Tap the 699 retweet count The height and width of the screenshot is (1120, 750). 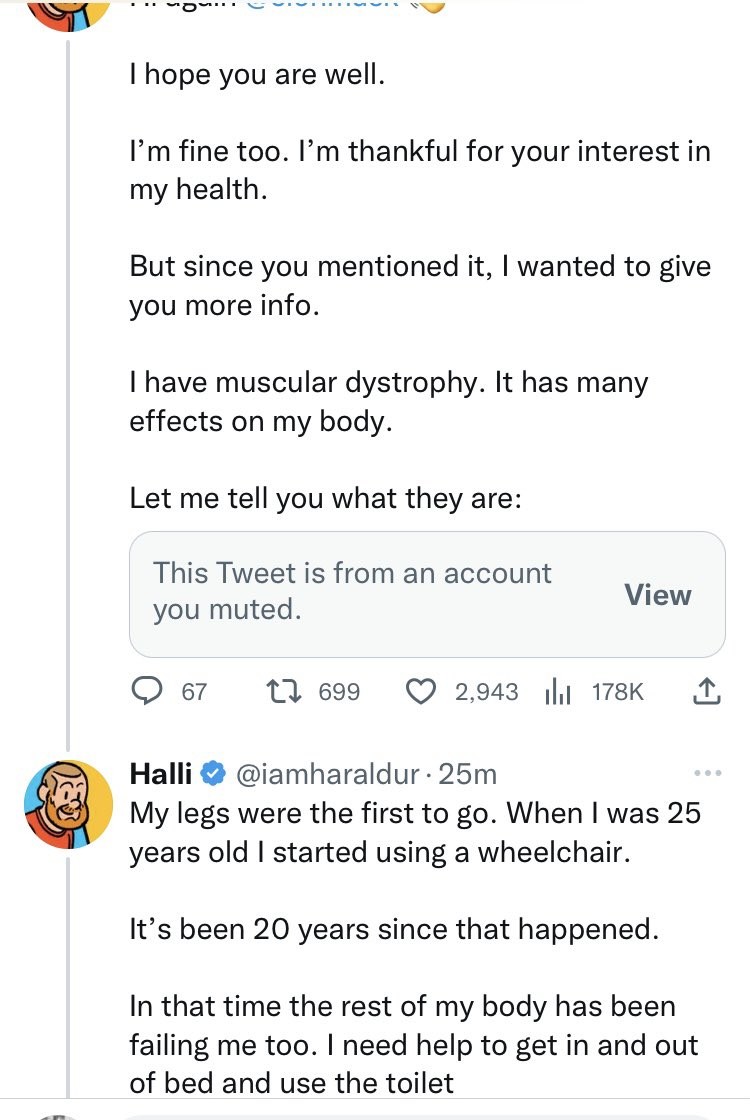click(x=339, y=691)
